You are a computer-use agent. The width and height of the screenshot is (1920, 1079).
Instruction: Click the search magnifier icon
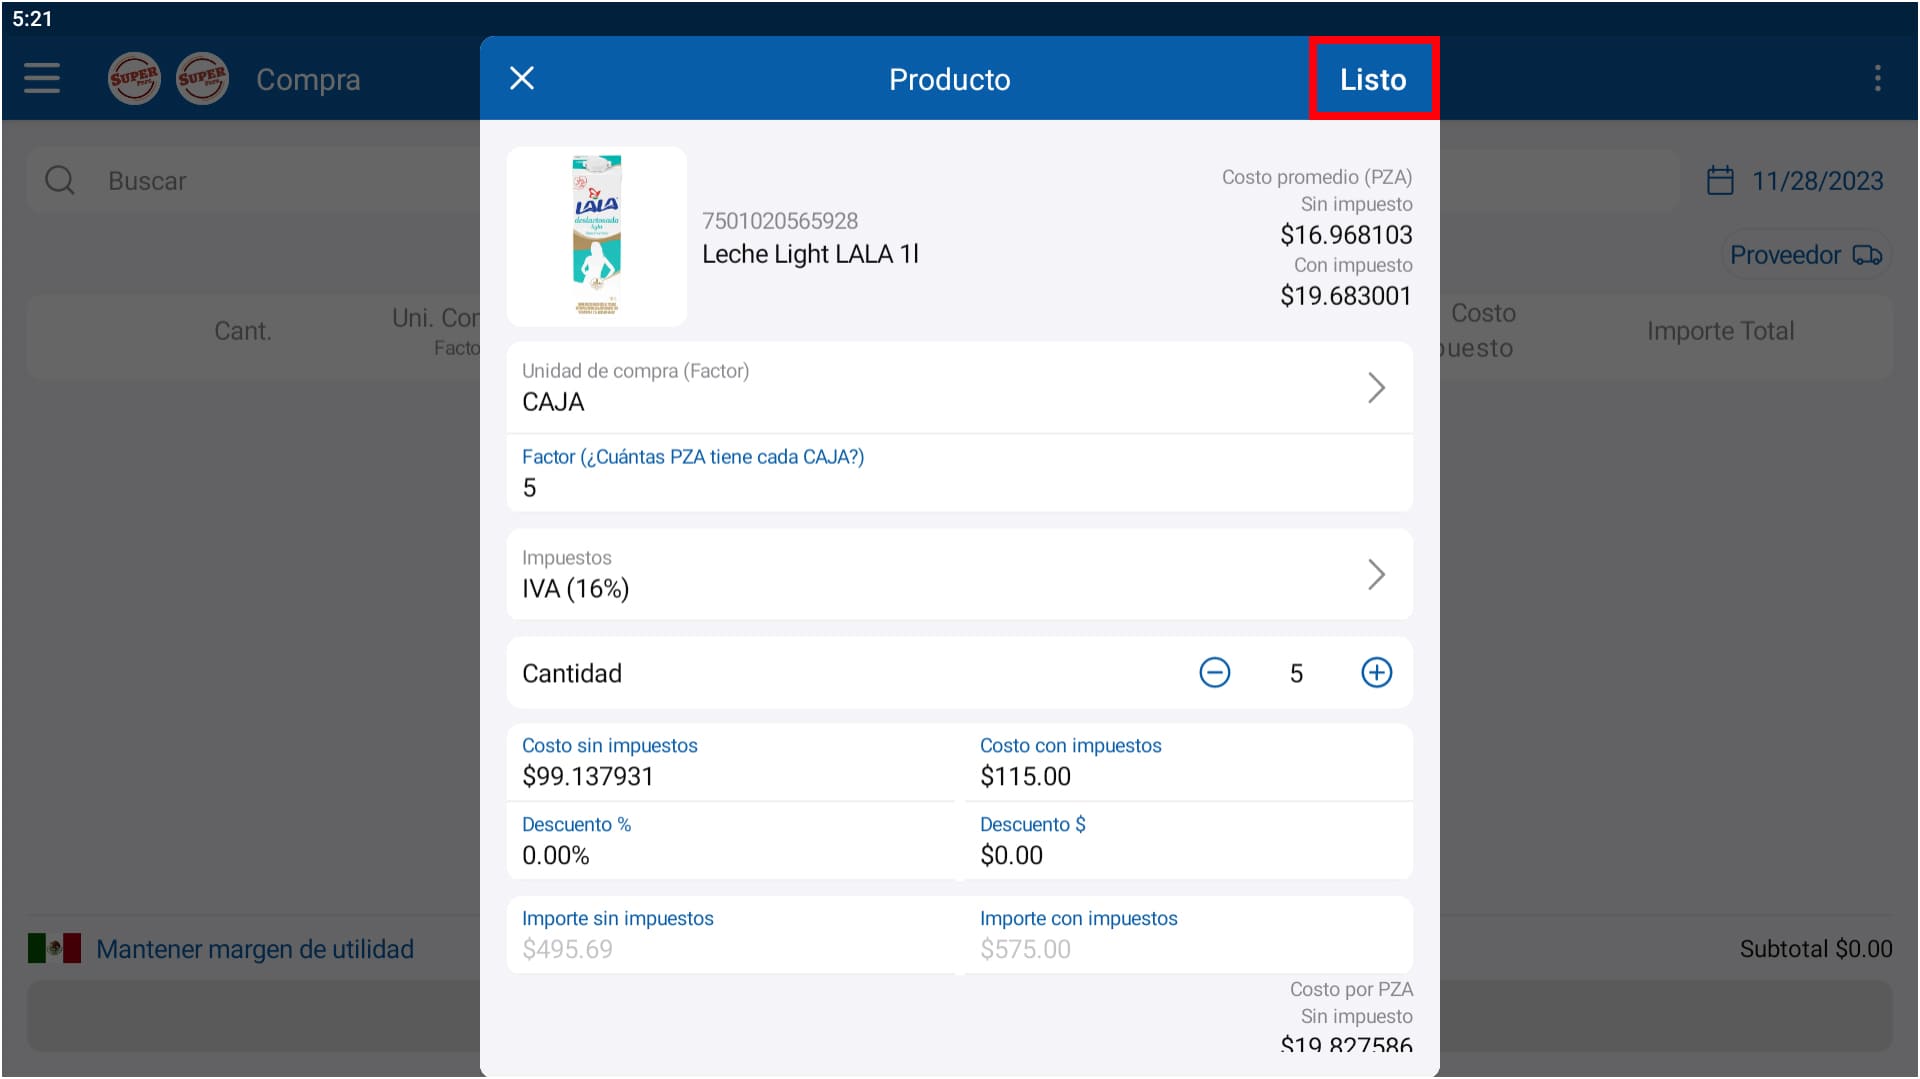point(60,181)
